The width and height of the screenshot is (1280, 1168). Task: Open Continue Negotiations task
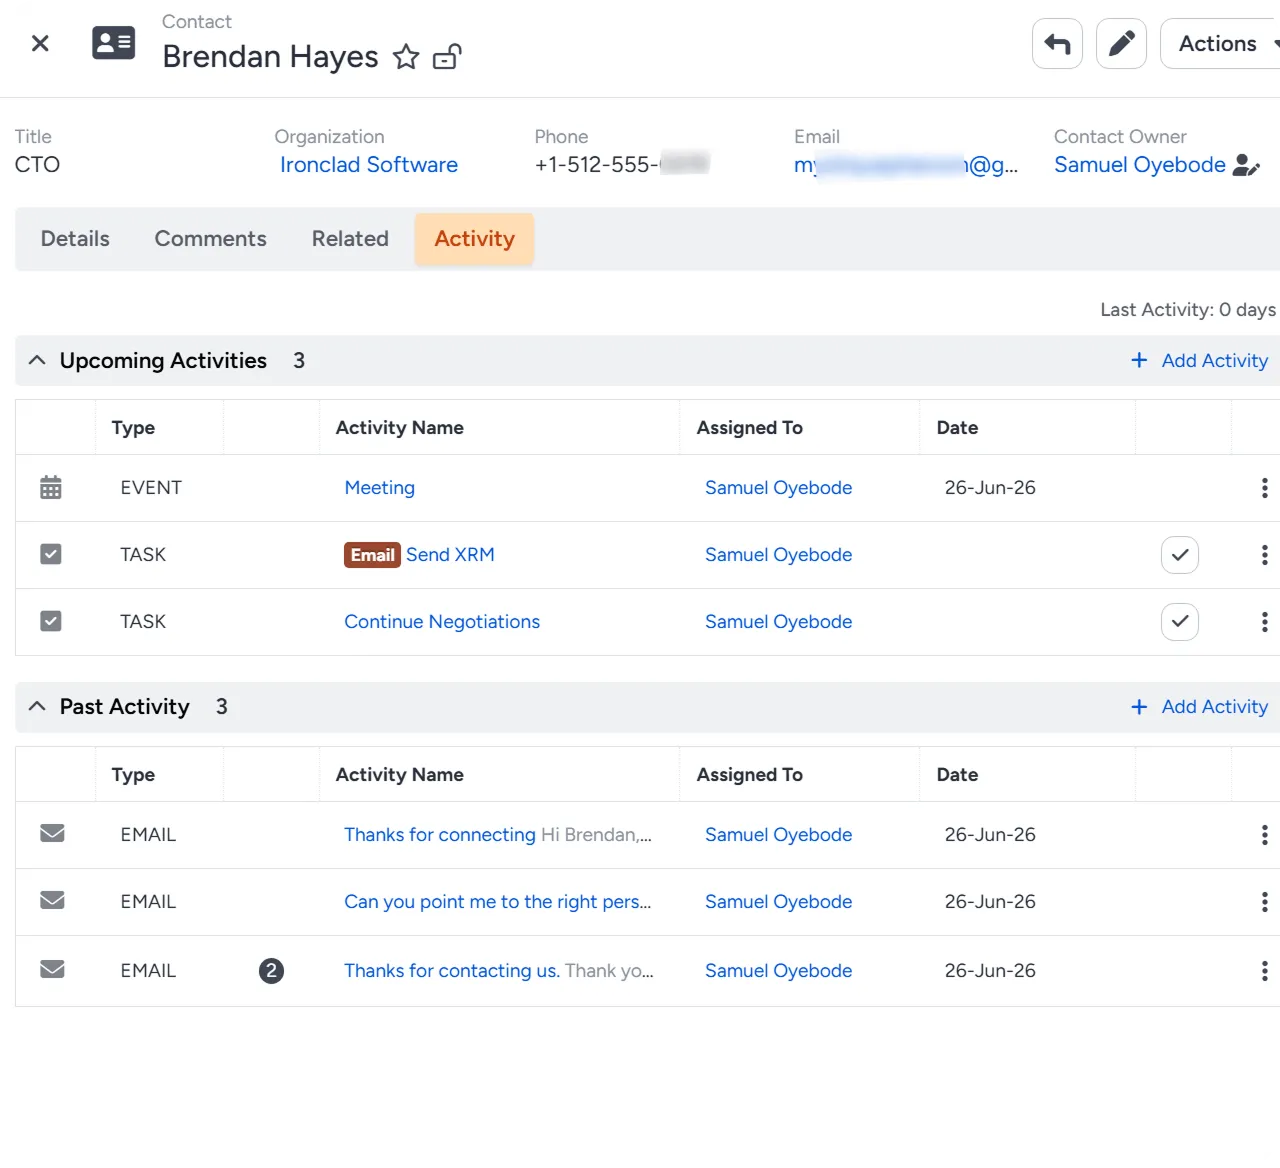(x=442, y=622)
